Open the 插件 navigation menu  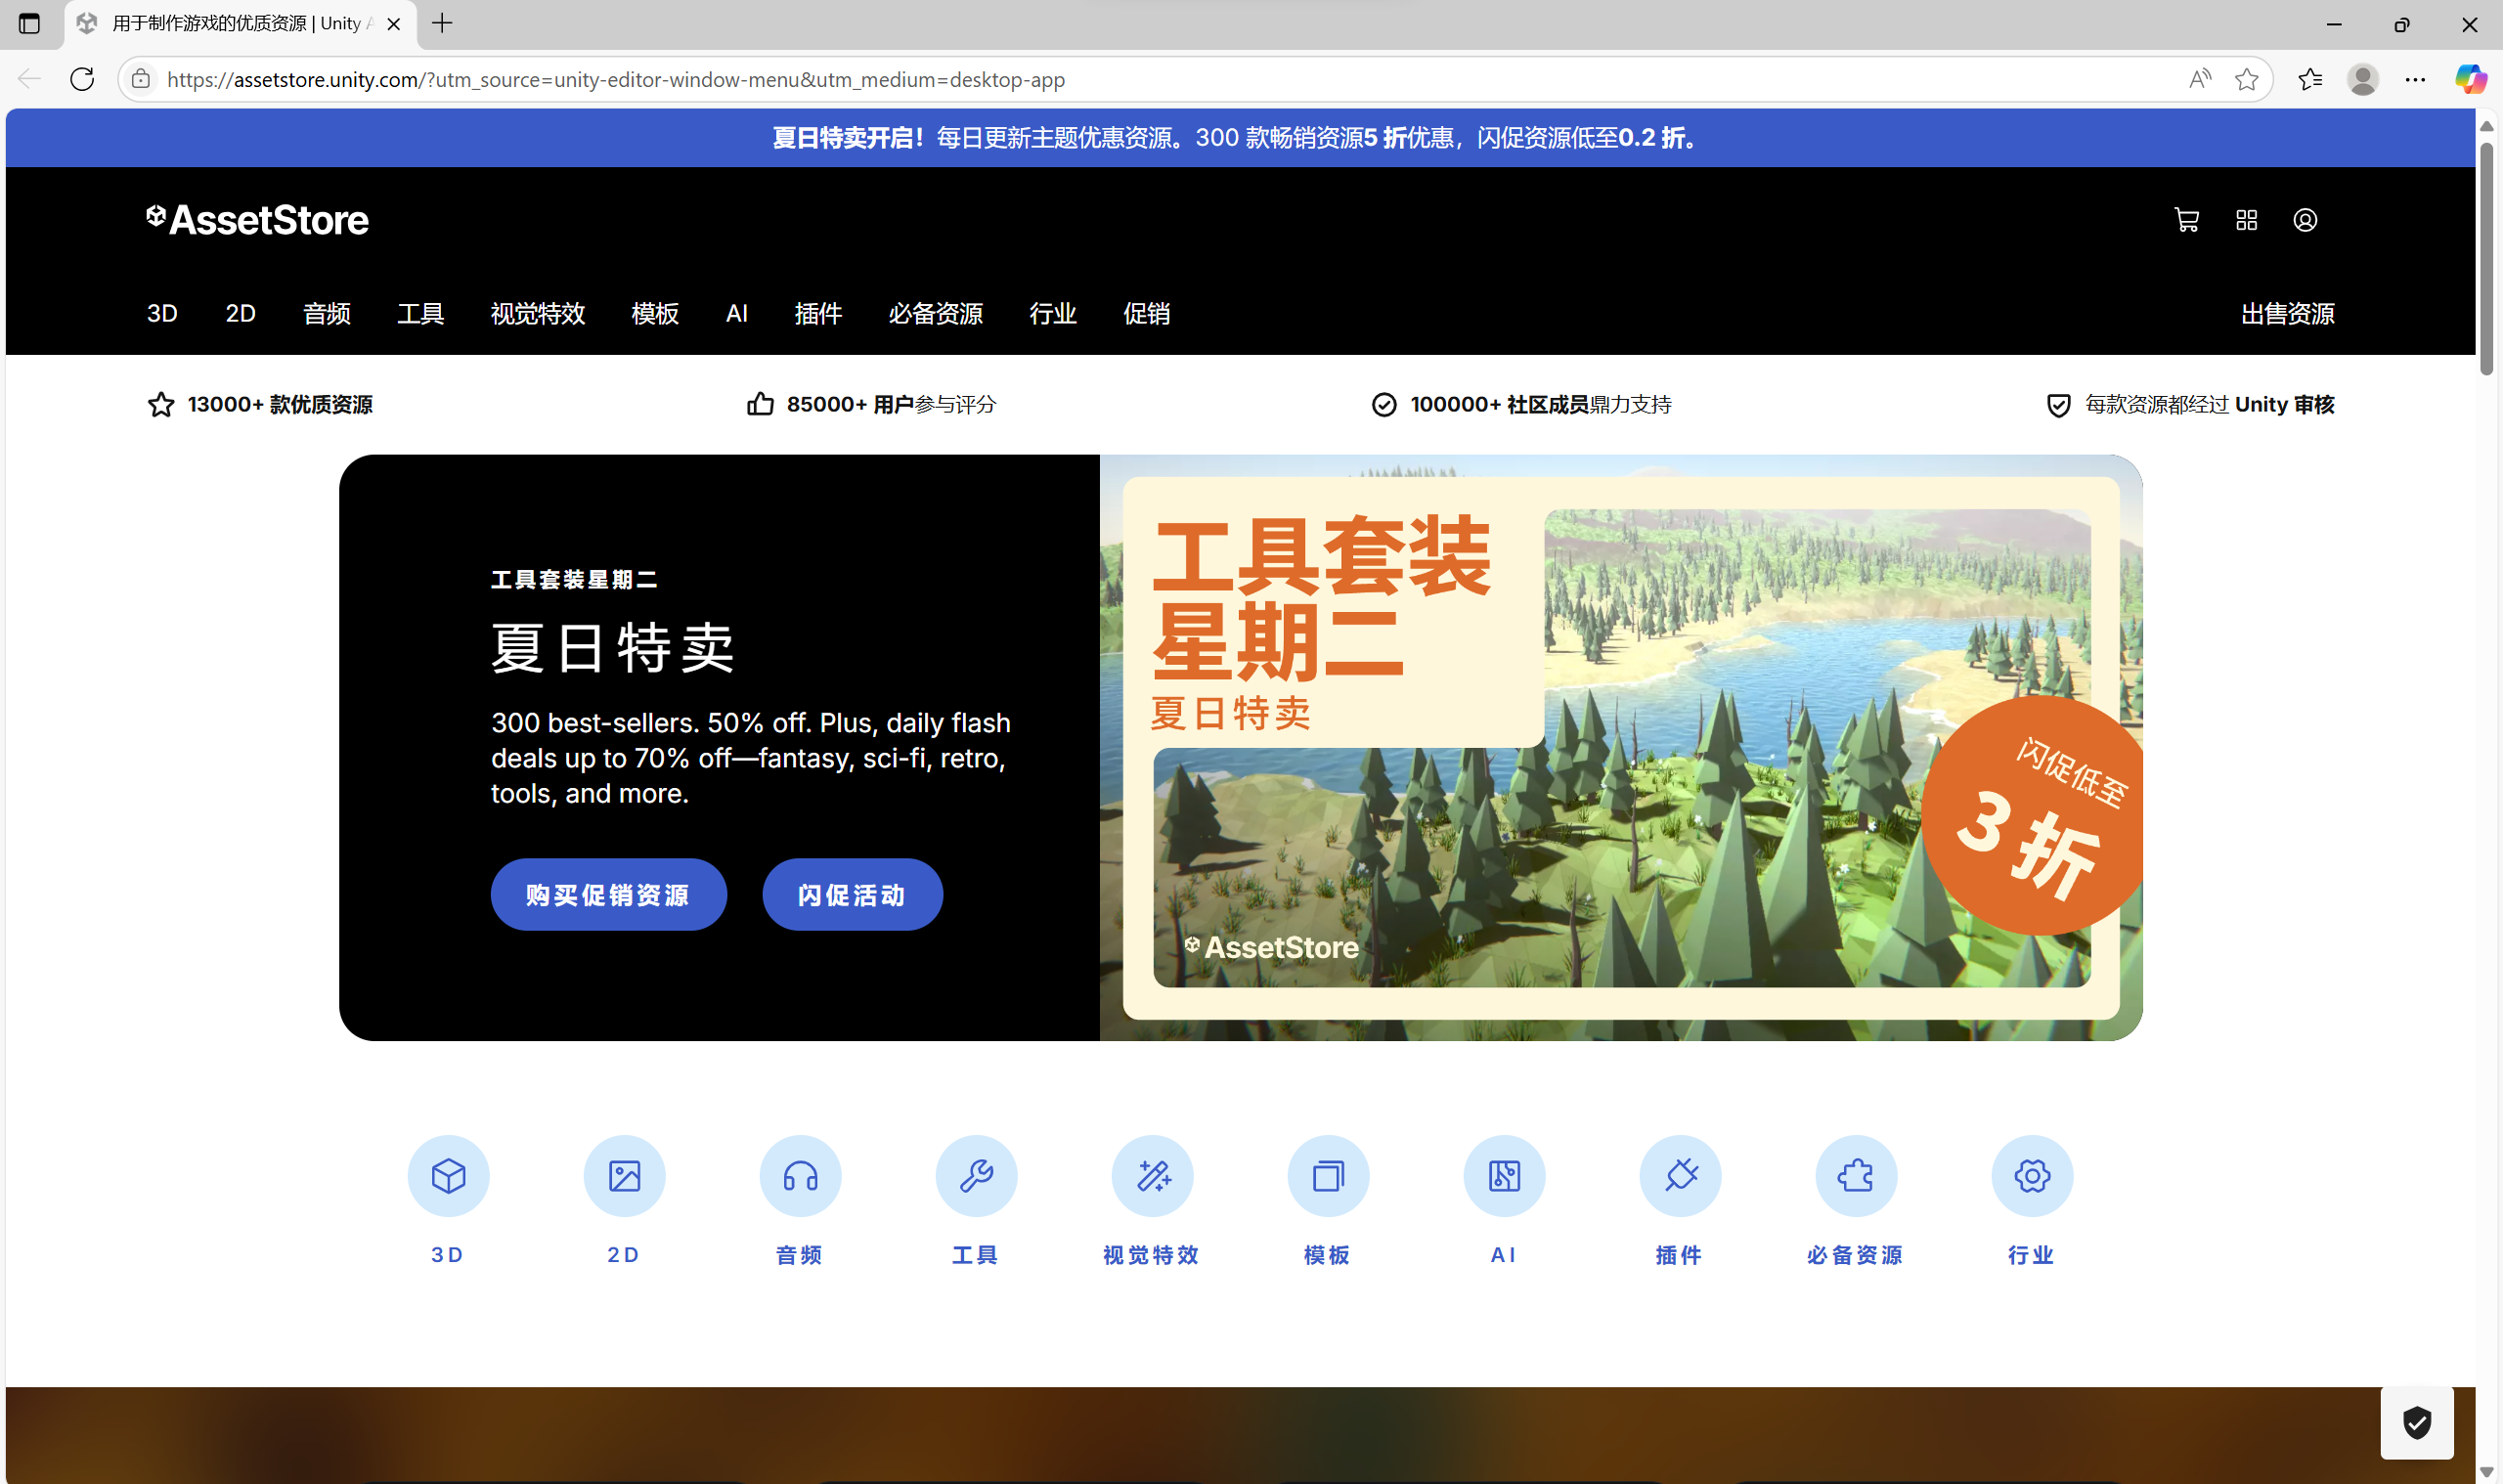(818, 314)
